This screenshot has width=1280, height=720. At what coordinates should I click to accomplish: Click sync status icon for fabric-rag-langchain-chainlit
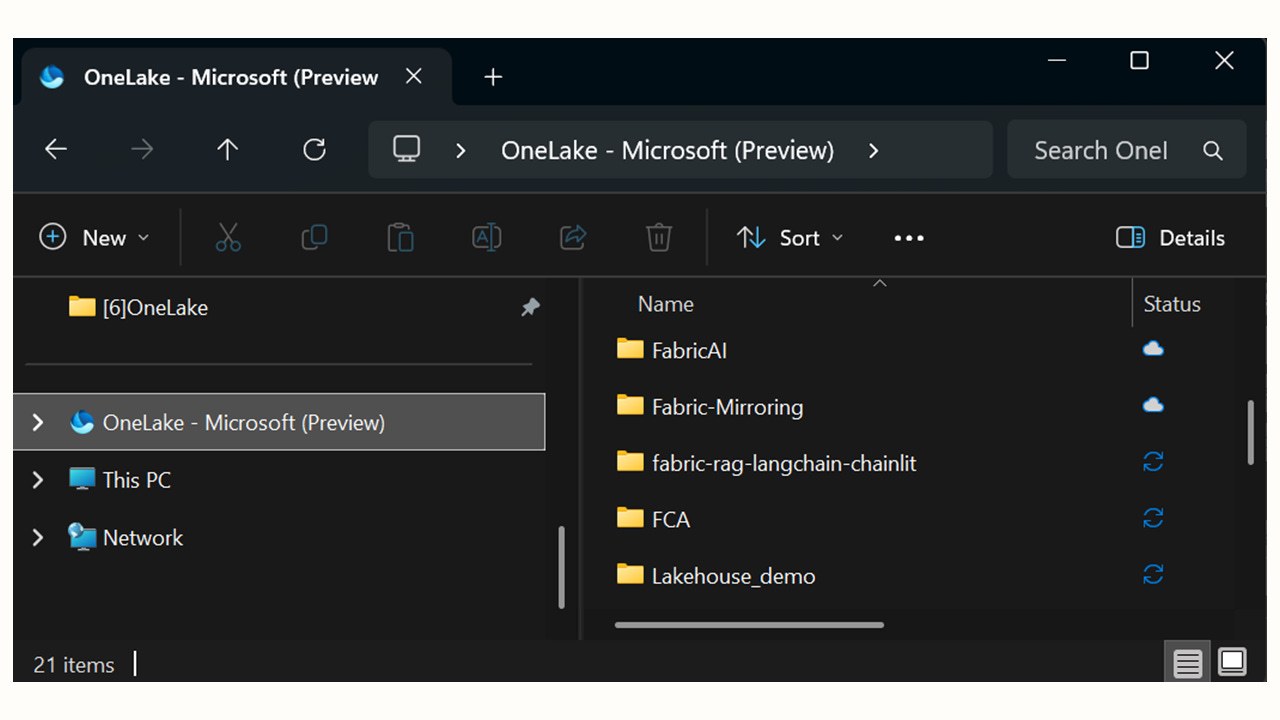pos(1153,461)
